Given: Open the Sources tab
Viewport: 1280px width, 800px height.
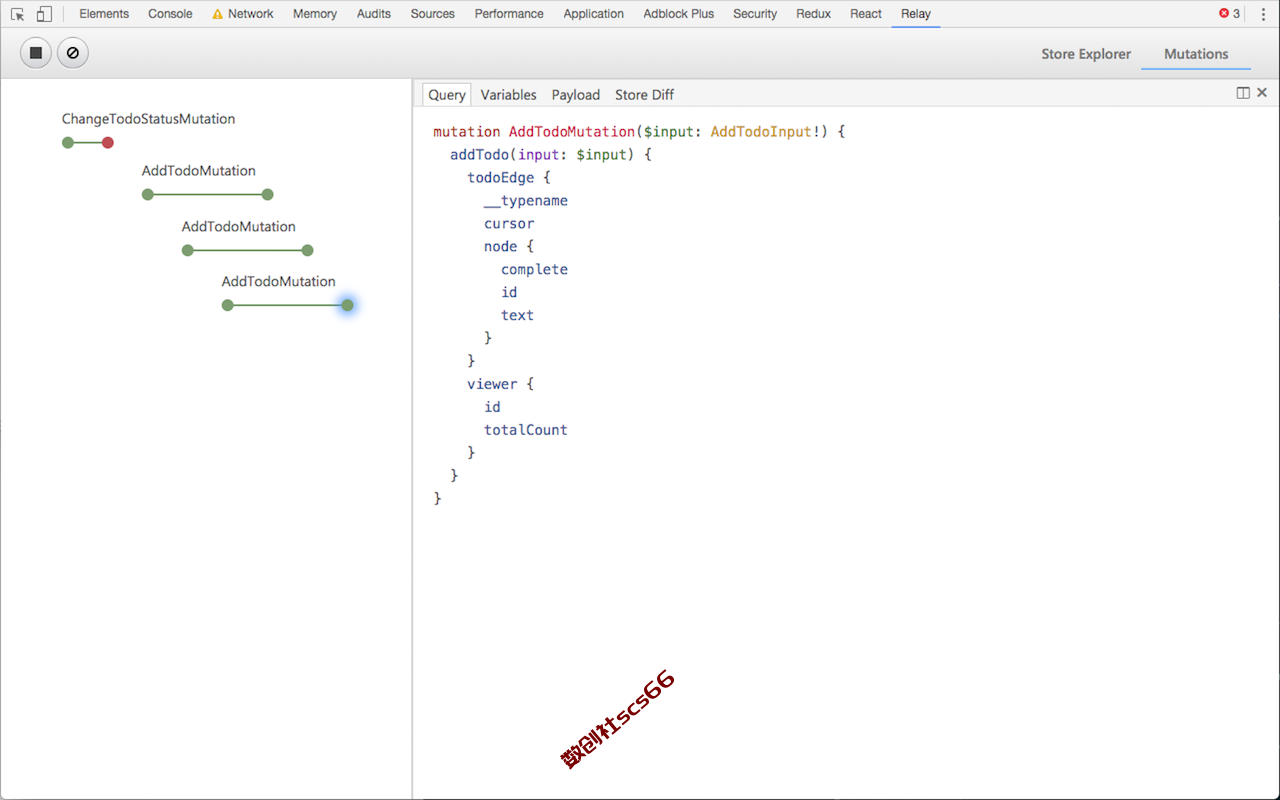Looking at the screenshot, I should click(x=432, y=14).
